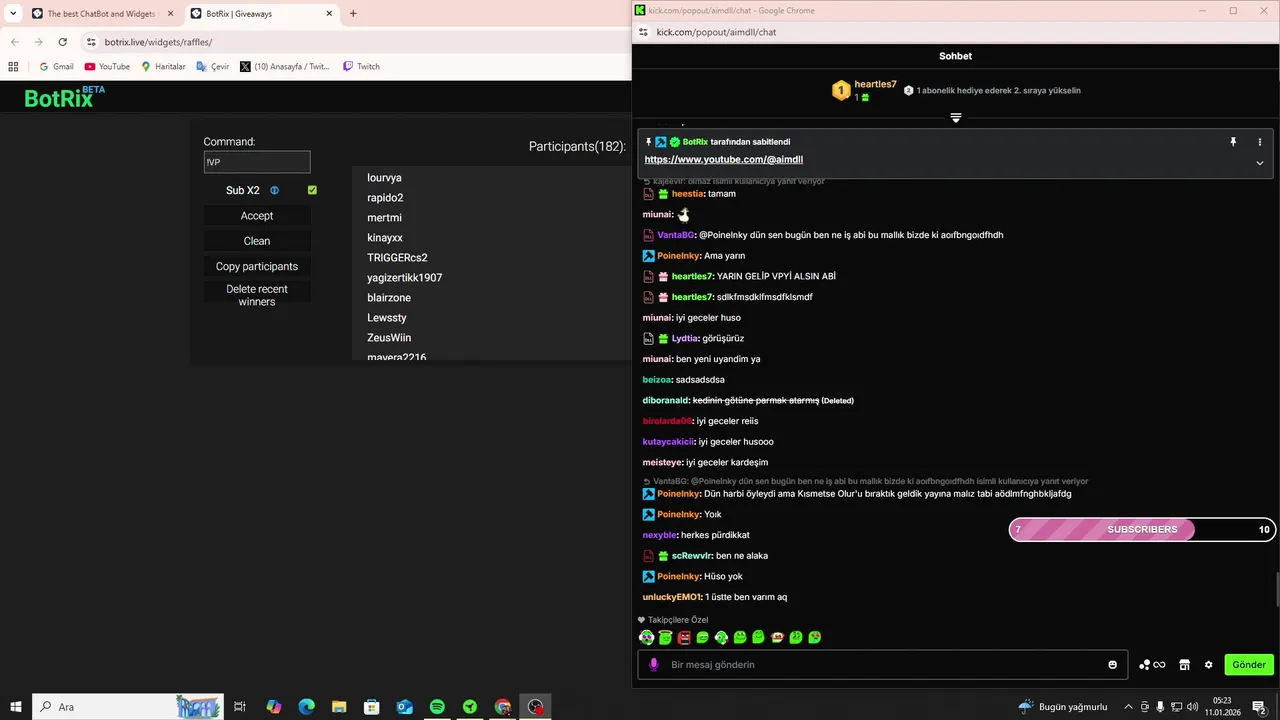Screen dimensions: 1280x720
Task: Click the subscribers goal progress bar
Action: click(1142, 530)
